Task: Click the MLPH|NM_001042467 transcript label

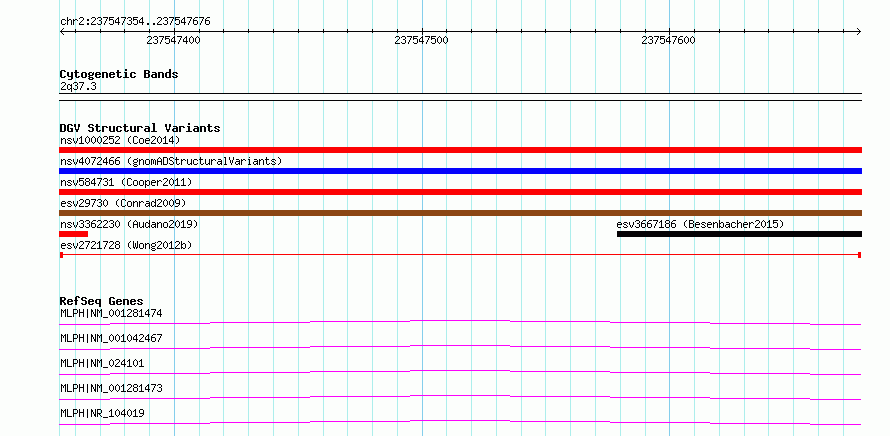Action: 111,338
